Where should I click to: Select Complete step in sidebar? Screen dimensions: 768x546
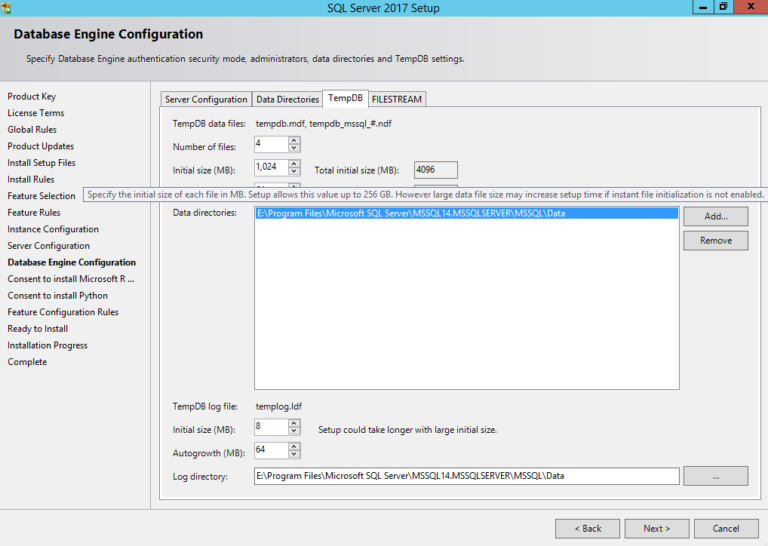point(27,362)
